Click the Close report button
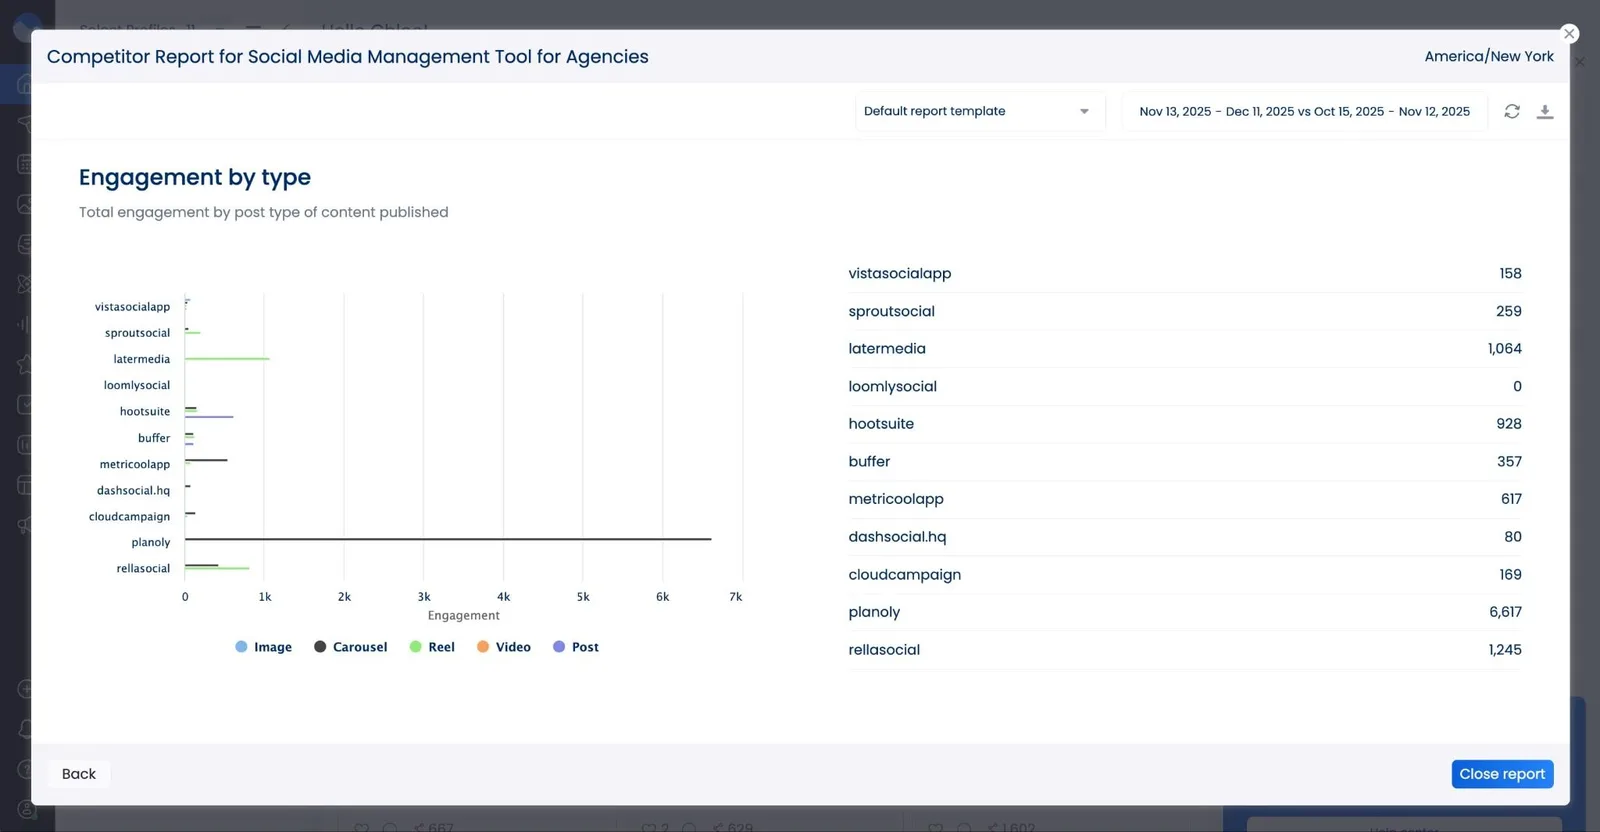The width and height of the screenshot is (1600, 832). [x=1501, y=774]
